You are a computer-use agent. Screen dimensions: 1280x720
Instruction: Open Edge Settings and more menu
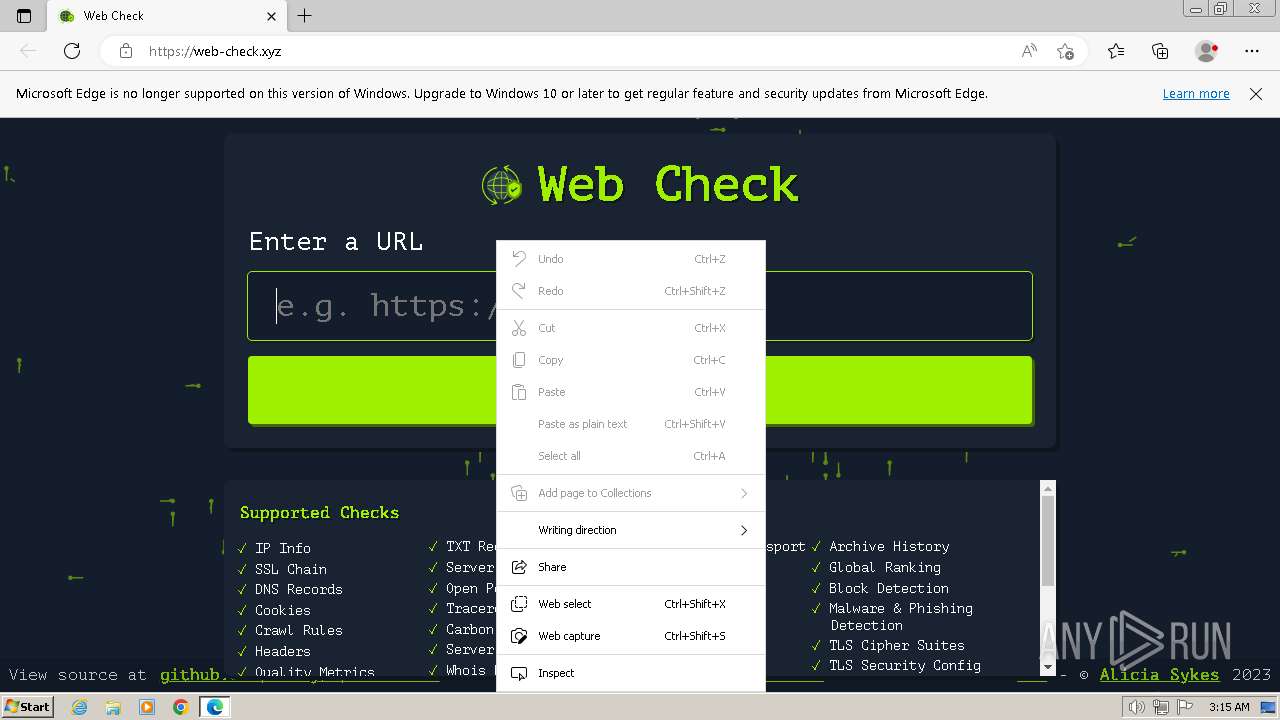tap(1252, 51)
